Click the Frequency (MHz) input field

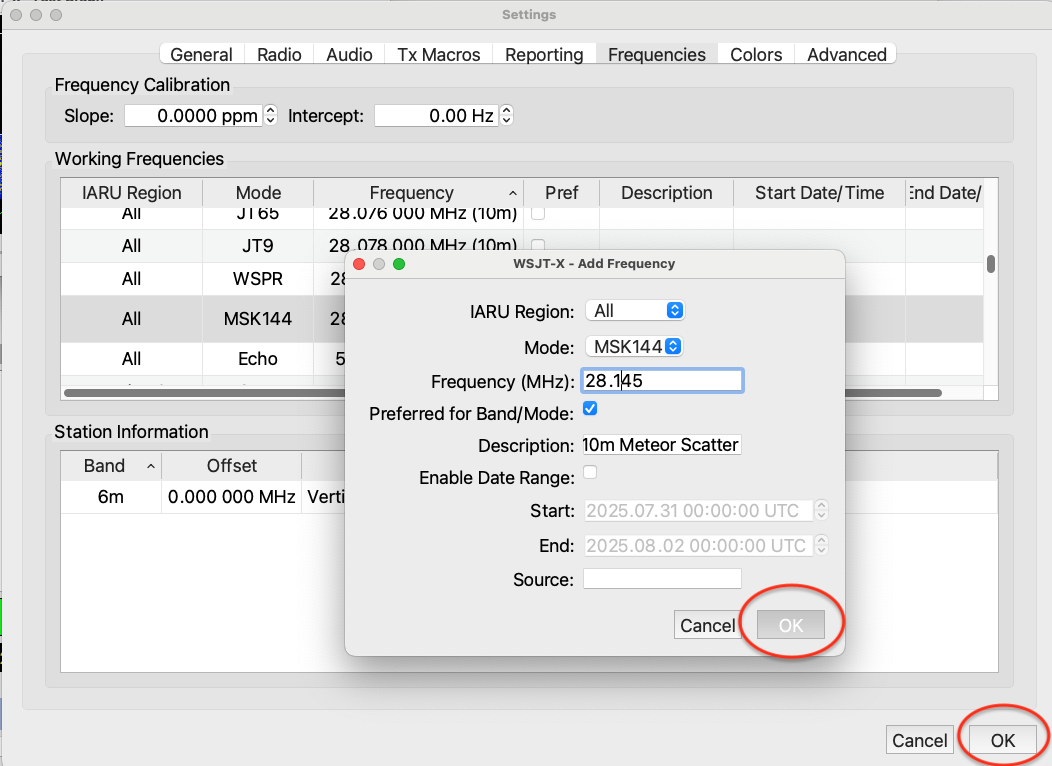[x=662, y=381]
